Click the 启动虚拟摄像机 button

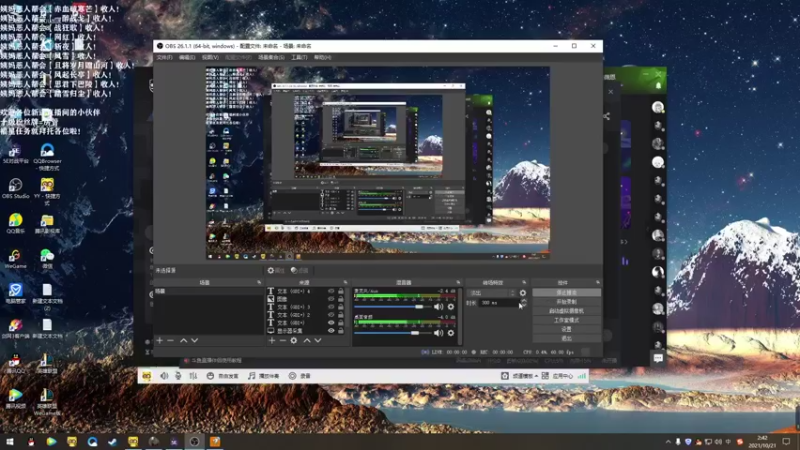point(566,311)
